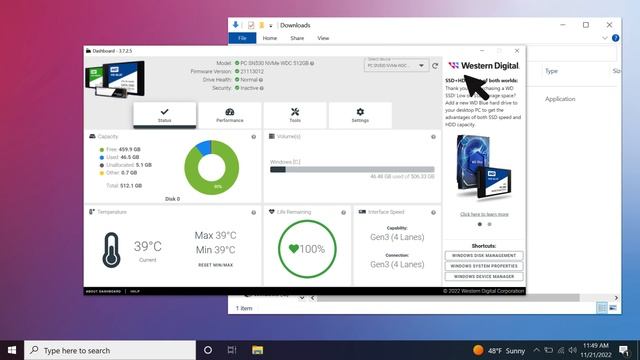Click the horizontal scrollbar in Downloads window
The width and height of the screenshot is (640, 360).
pyautogui.click(x=448, y=298)
